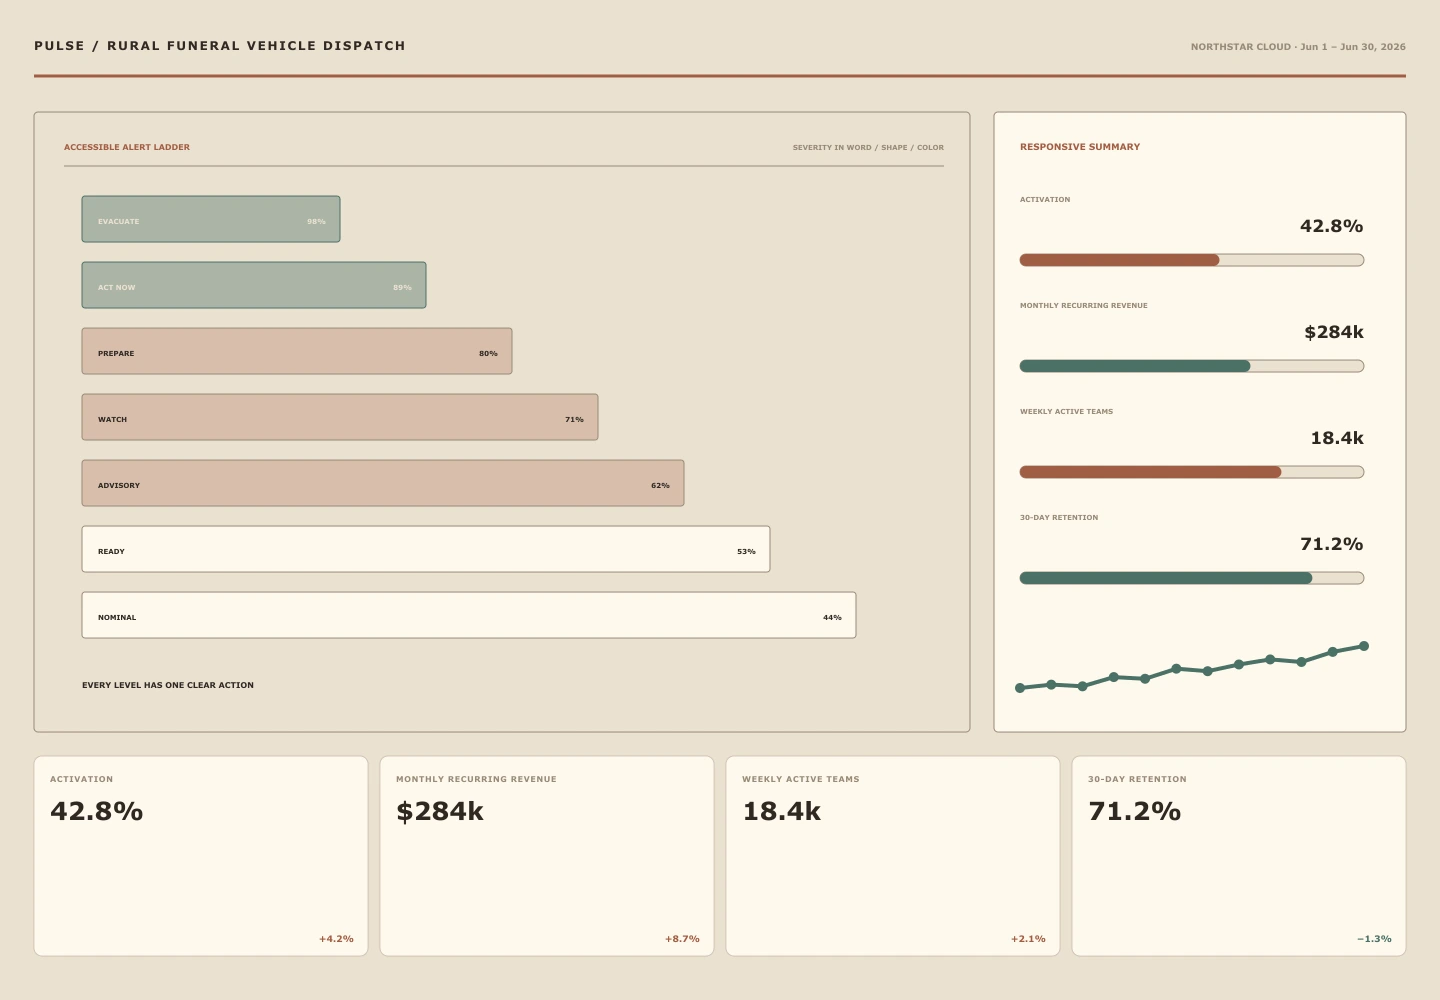This screenshot has height=1000, width=1440.
Task: Click the Accessible Alert Ladder heading
Action: [x=127, y=147]
